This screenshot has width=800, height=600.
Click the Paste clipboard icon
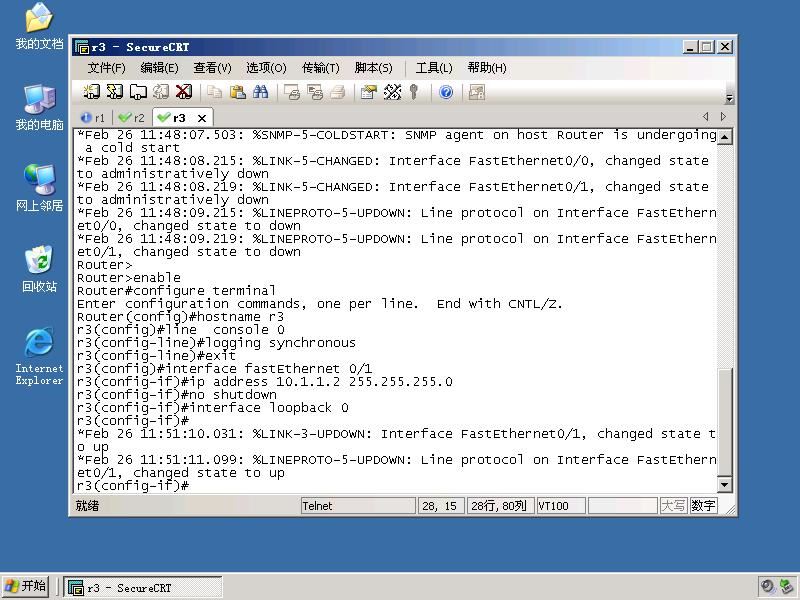238,92
